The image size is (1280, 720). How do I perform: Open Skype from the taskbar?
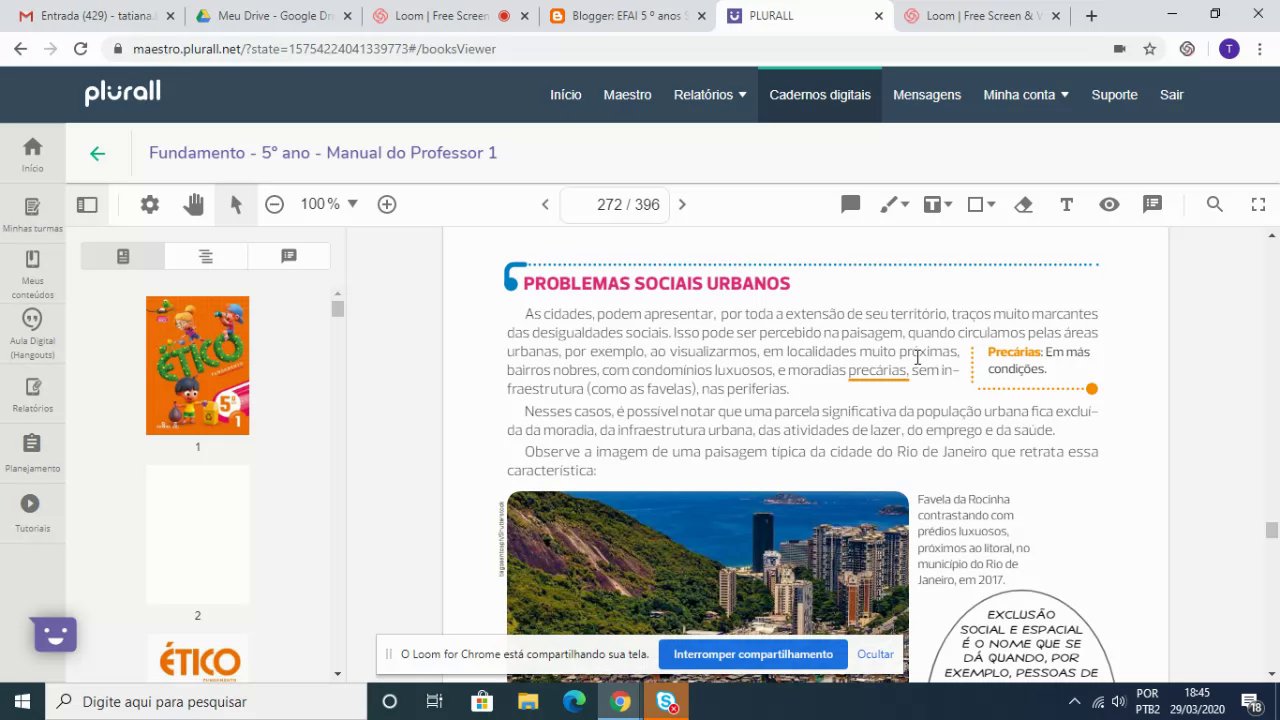click(x=667, y=701)
